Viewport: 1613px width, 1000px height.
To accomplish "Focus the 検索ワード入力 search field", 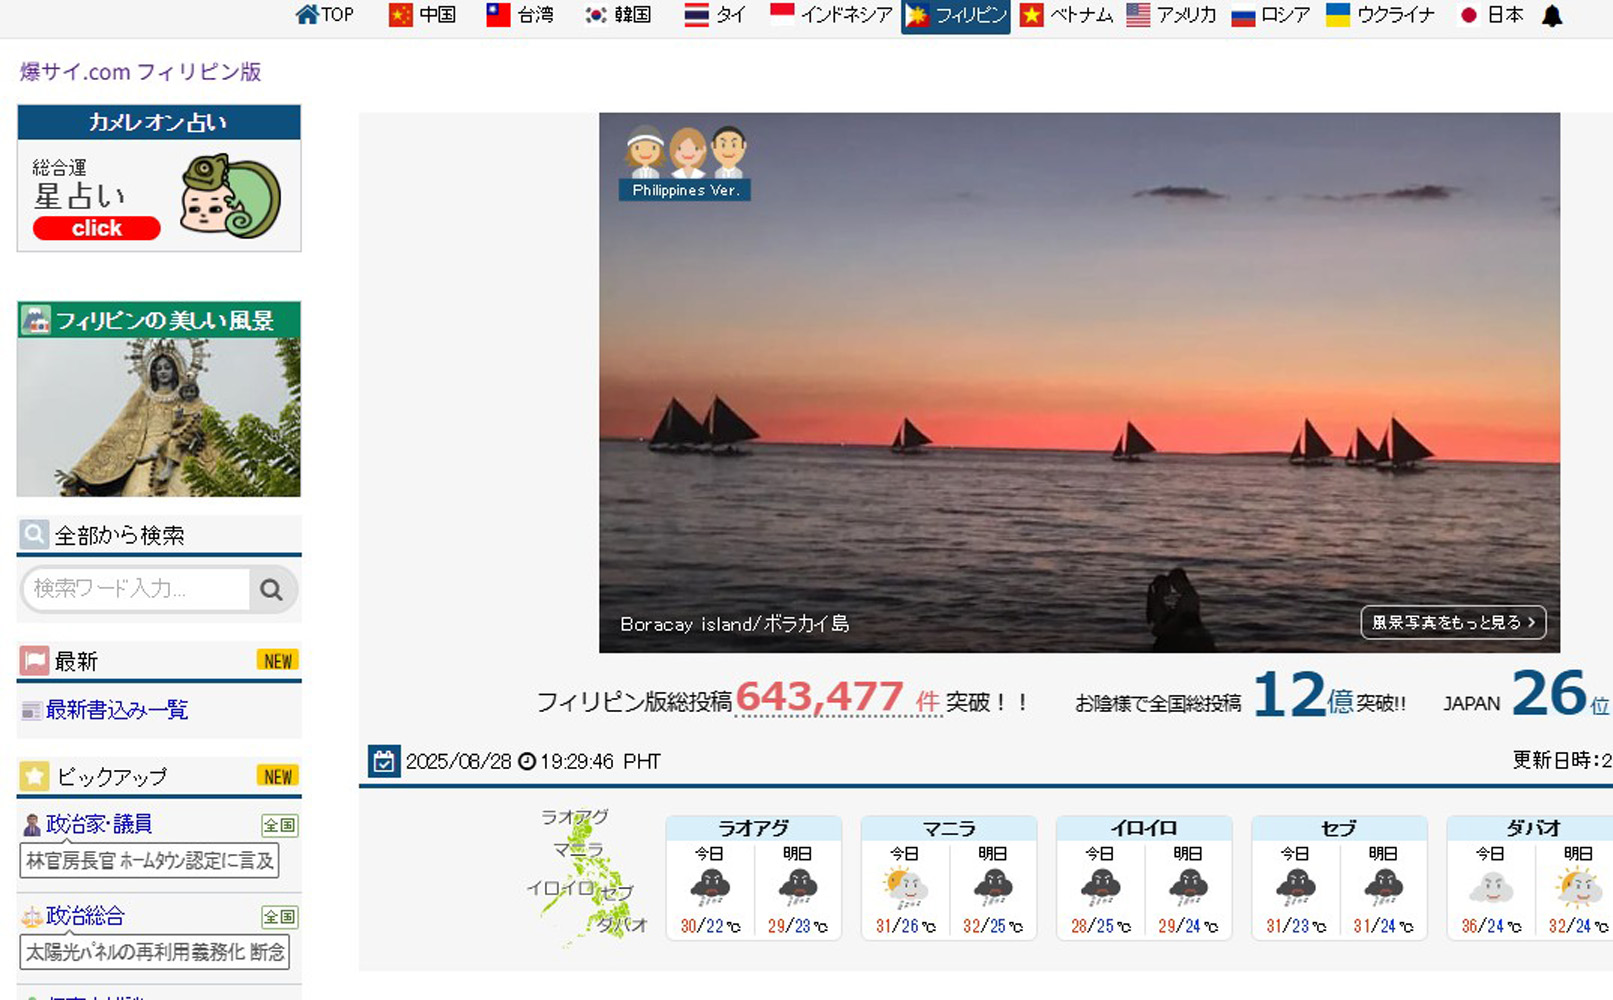I will point(135,589).
